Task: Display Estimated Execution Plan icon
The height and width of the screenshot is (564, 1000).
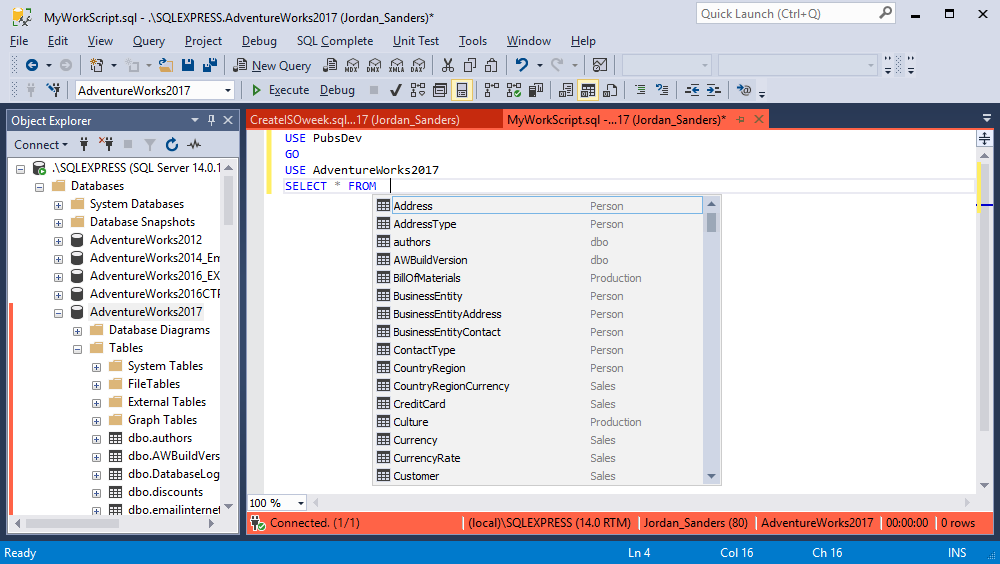Action: [x=418, y=90]
